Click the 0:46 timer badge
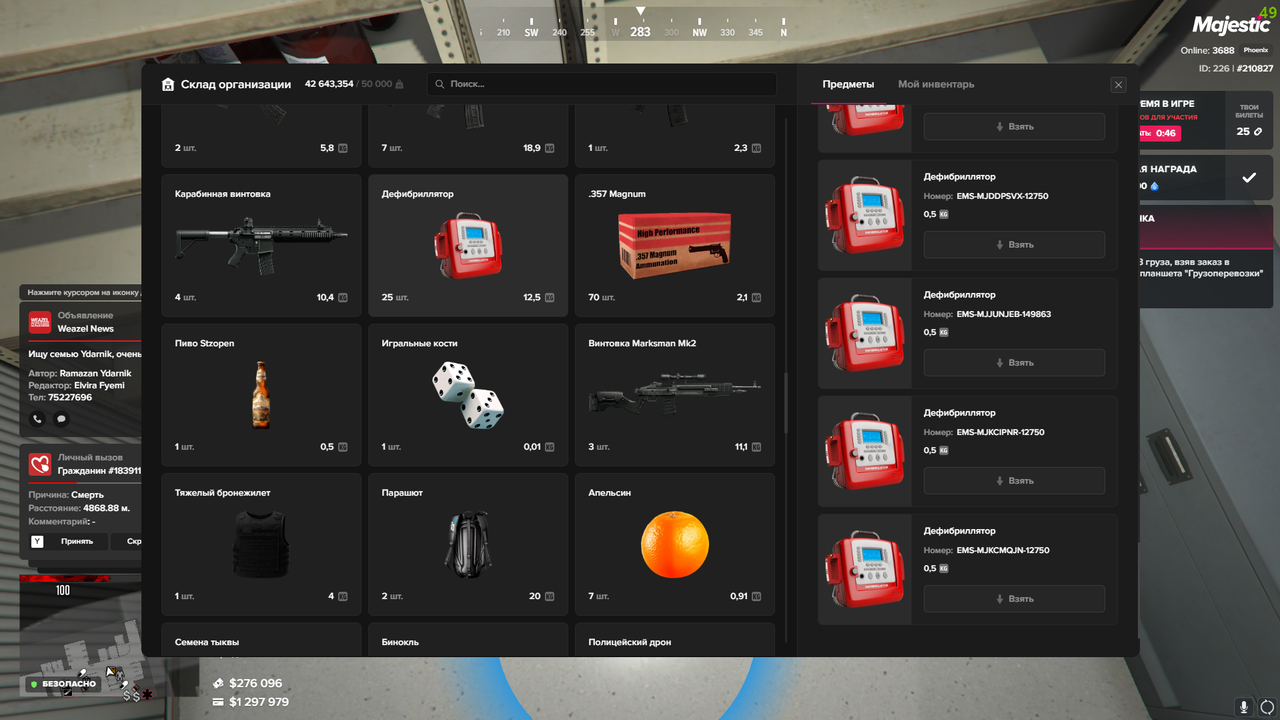 (x=1162, y=133)
